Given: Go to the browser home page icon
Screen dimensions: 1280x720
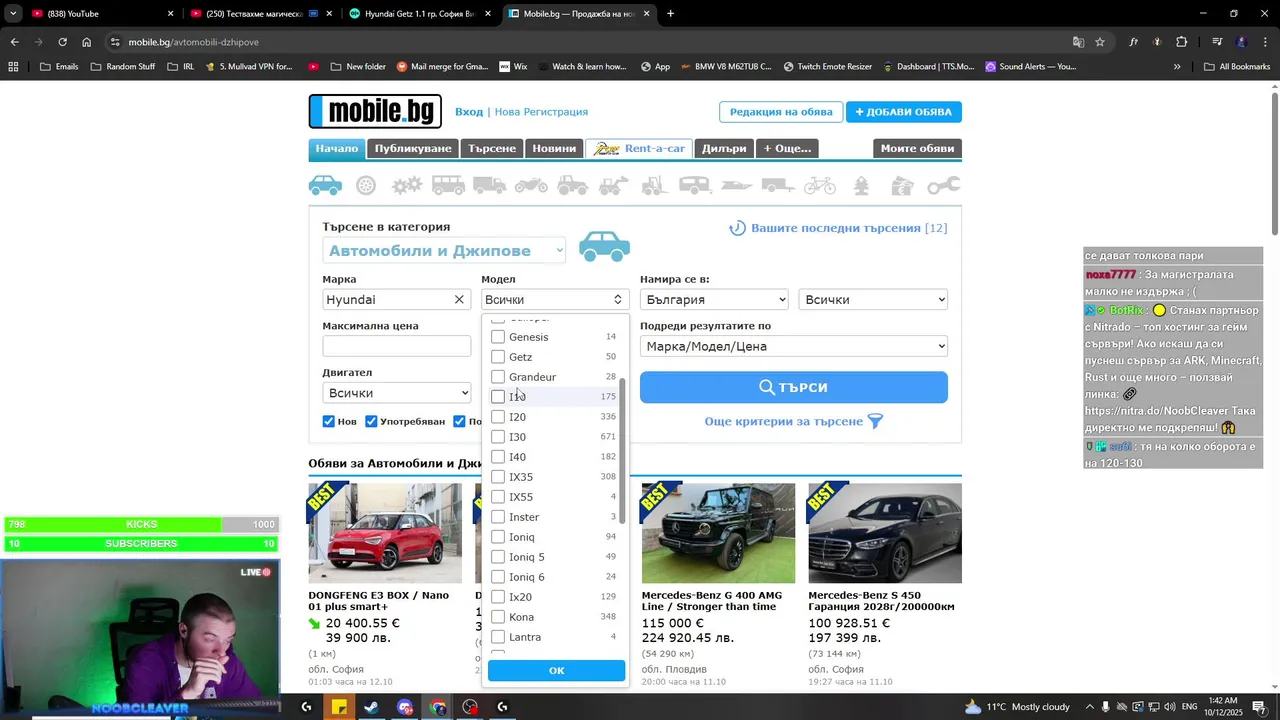Looking at the screenshot, I should [87, 42].
